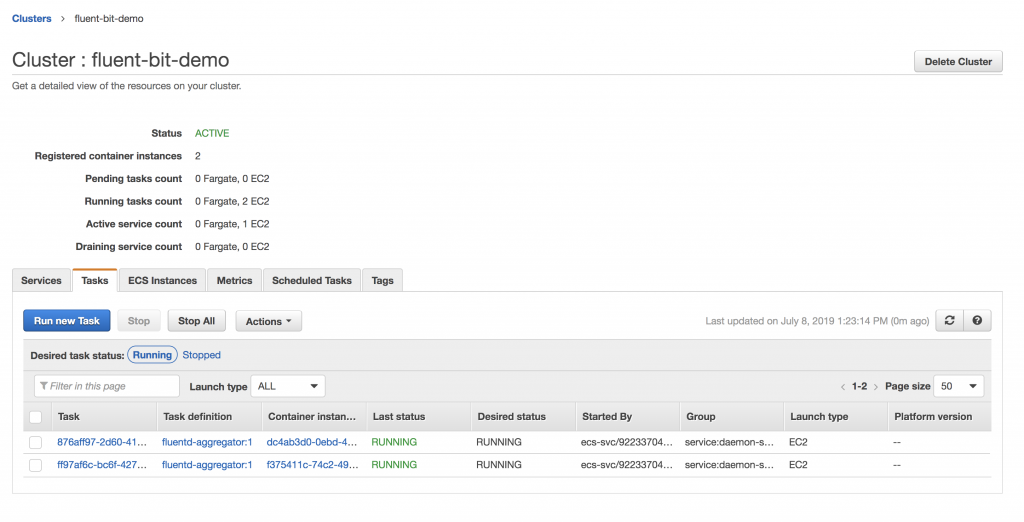Click the Pending tasks count label
Screen dimensions: 1024x522
tap(133, 179)
